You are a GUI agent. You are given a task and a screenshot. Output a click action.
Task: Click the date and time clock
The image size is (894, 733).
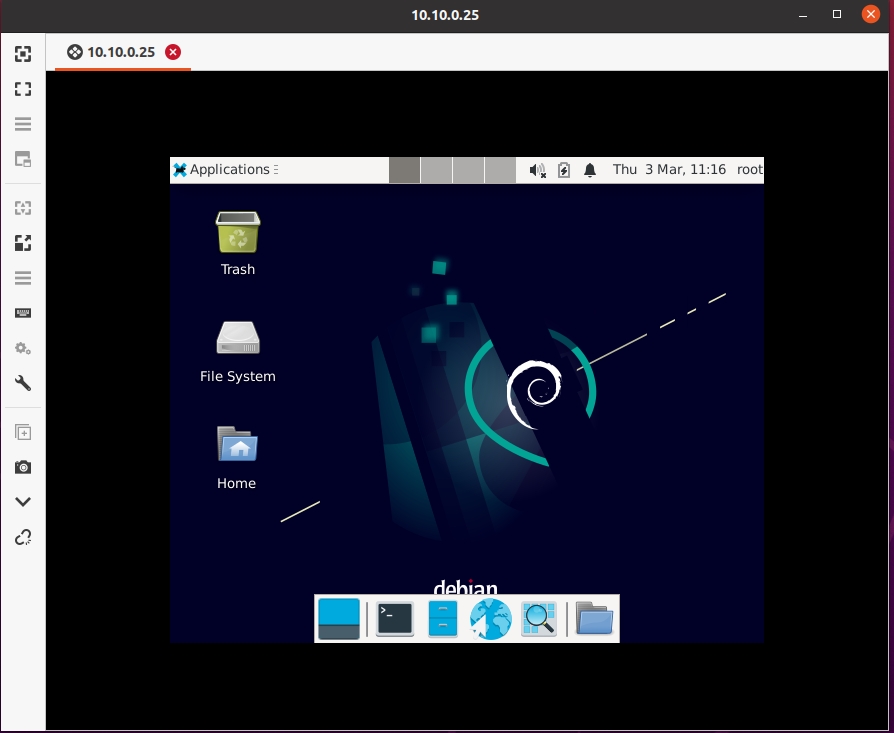coord(669,170)
